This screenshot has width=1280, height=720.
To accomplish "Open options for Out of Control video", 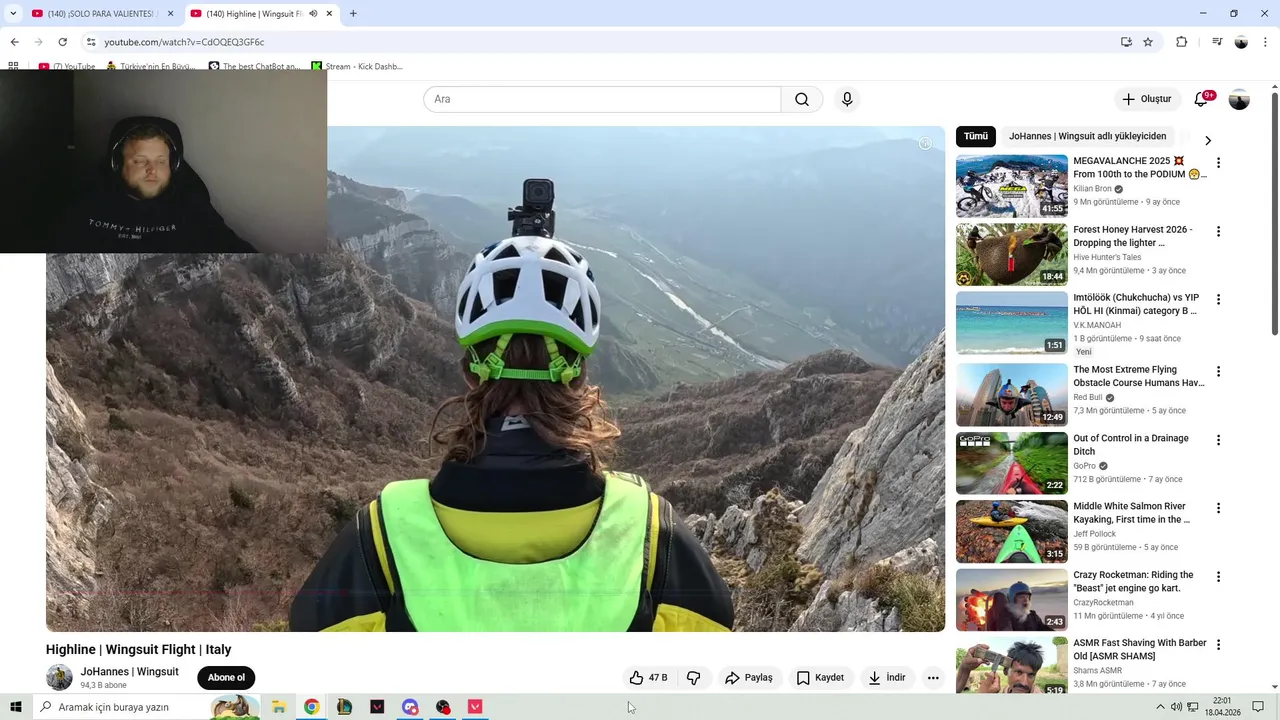I will [x=1218, y=440].
